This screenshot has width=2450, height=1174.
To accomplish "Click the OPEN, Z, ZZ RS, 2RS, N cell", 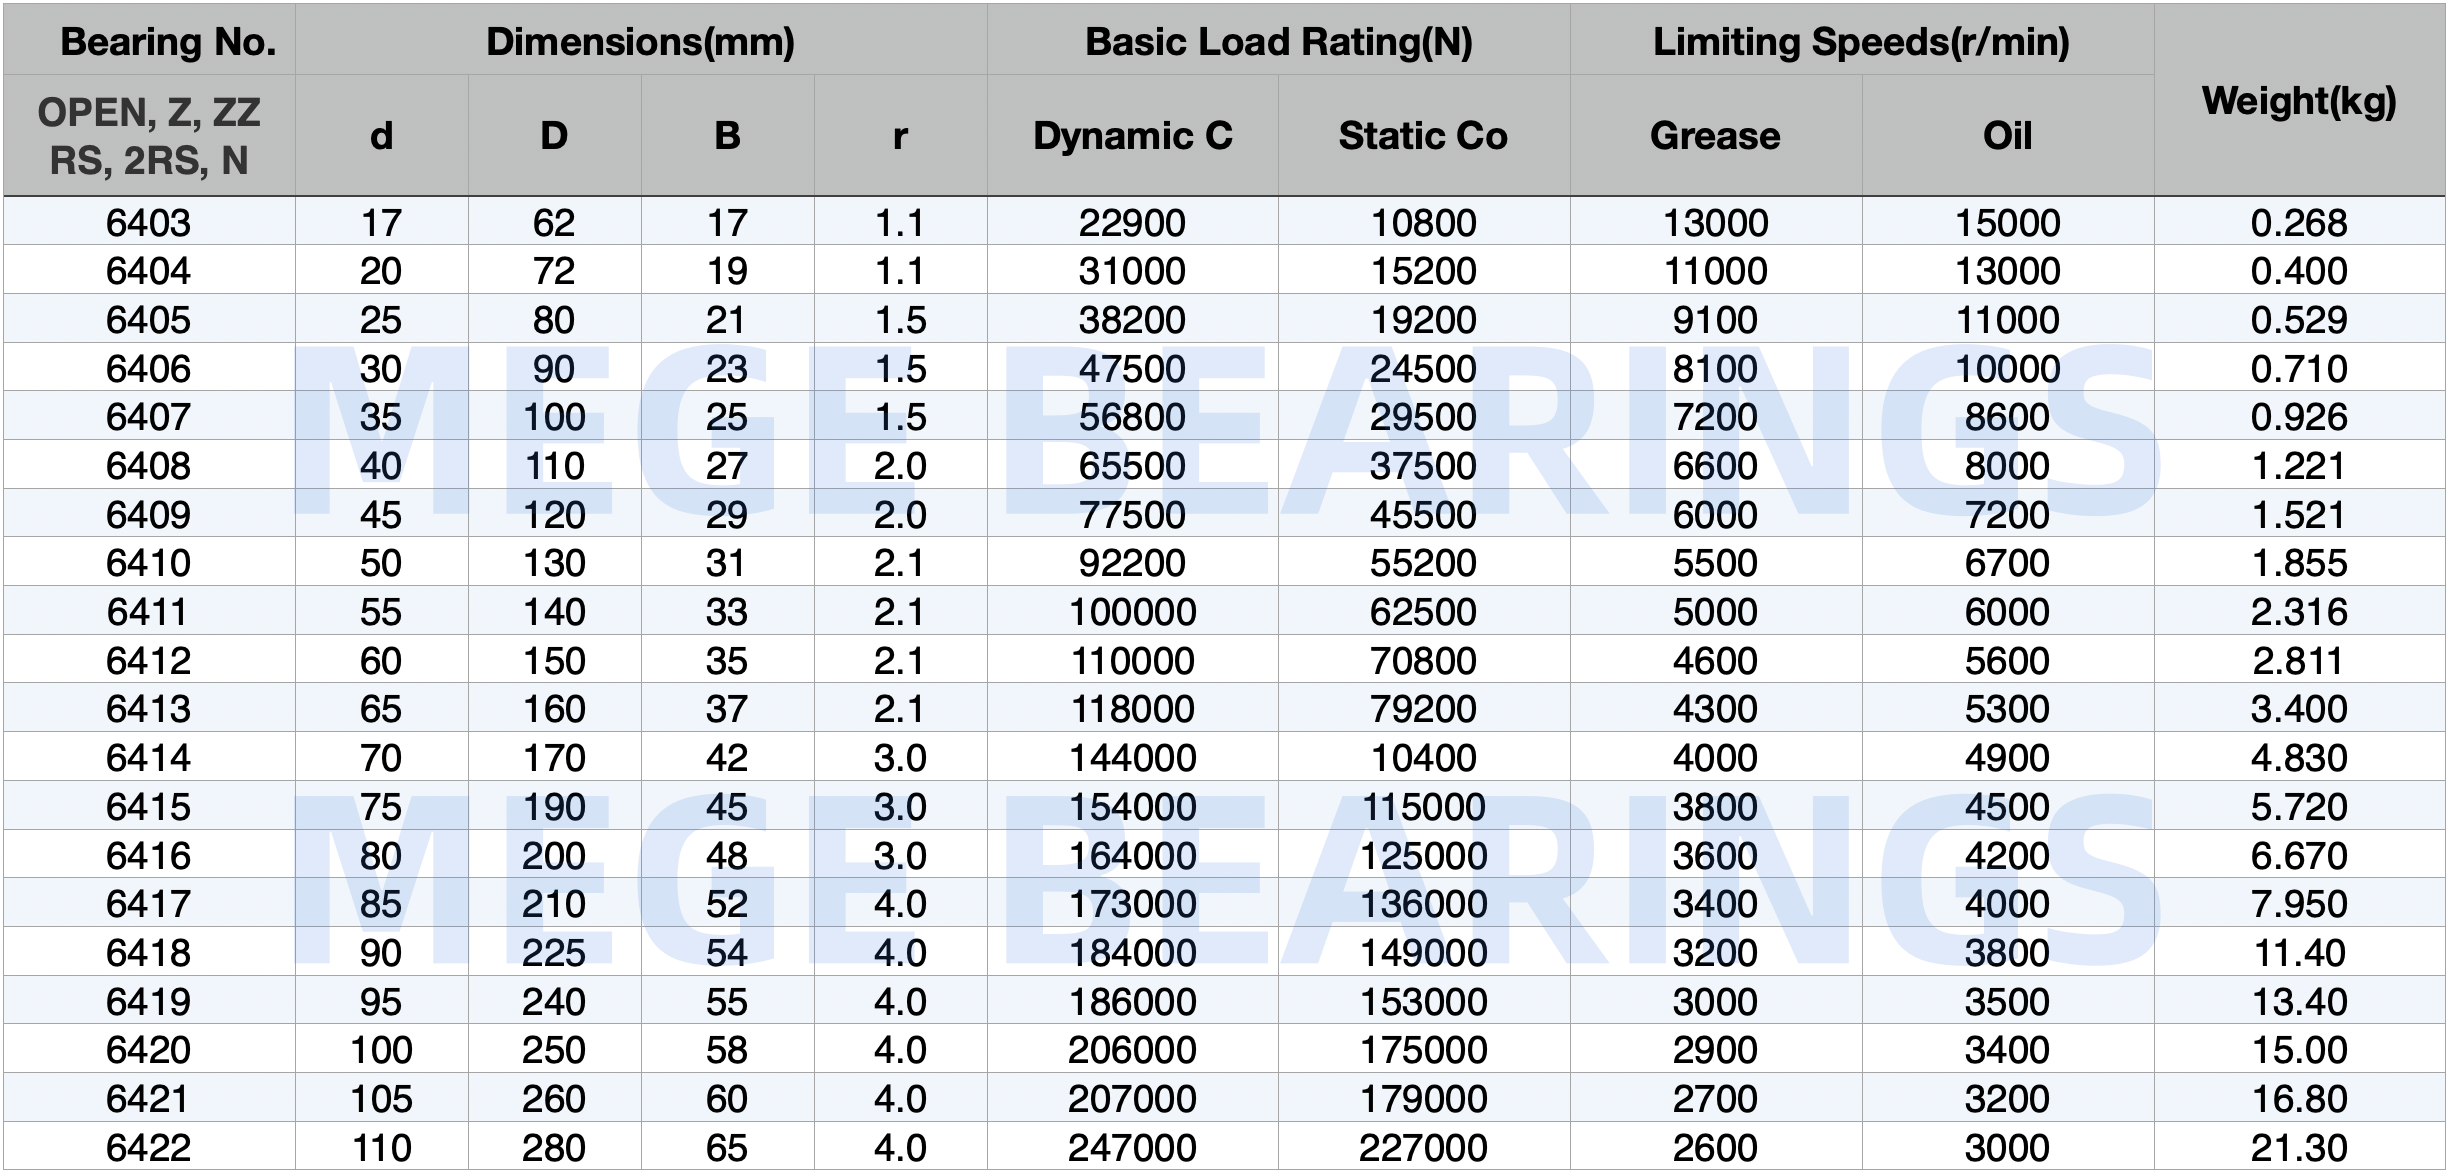I will tap(152, 135).
